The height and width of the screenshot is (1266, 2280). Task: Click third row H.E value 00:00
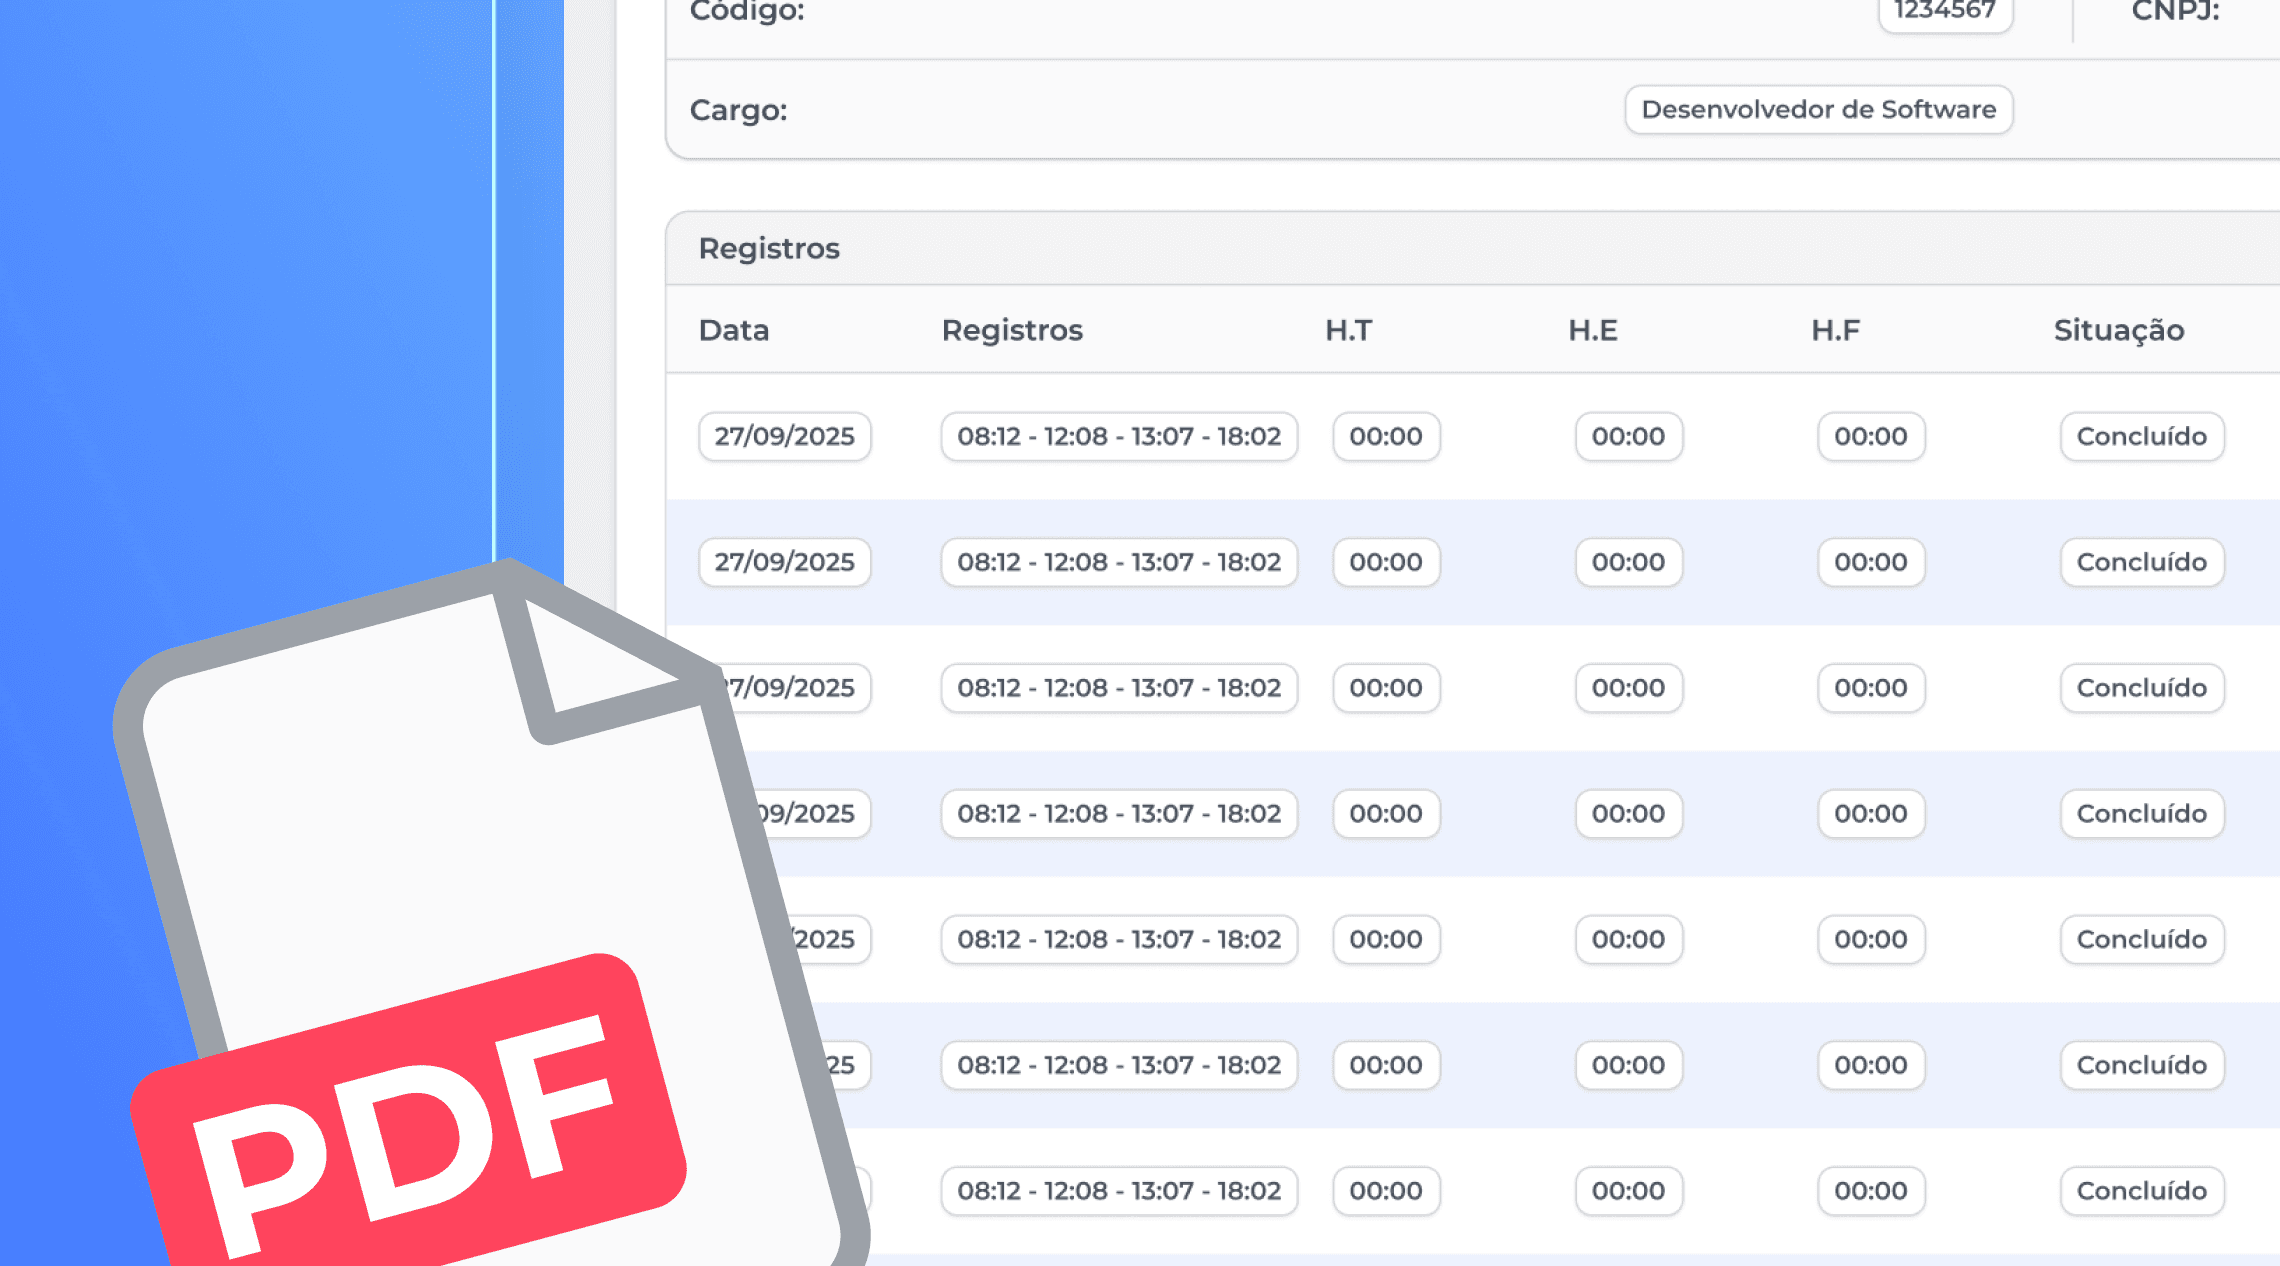[1628, 688]
